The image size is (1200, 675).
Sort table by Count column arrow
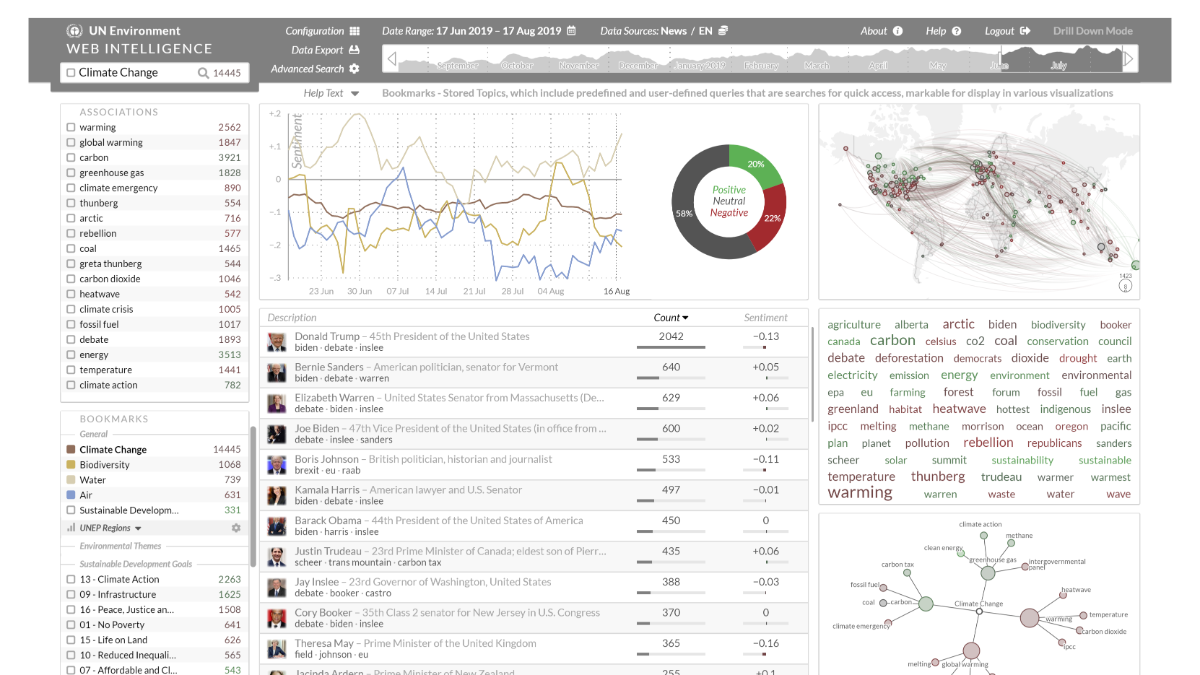tap(685, 318)
